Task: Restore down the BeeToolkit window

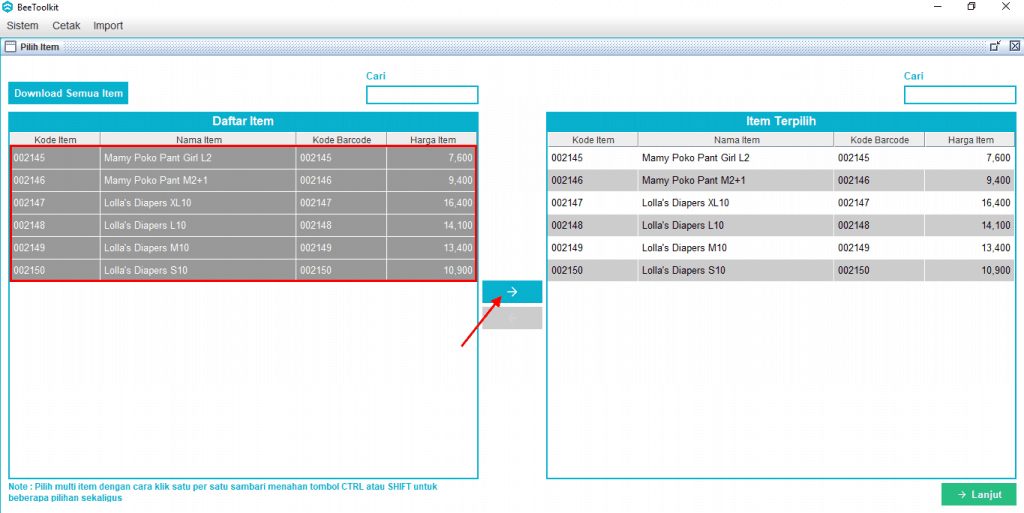Action: (971, 7)
